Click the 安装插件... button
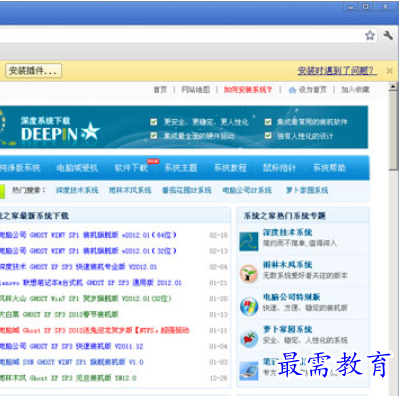This screenshot has width=399, height=396. 33,71
